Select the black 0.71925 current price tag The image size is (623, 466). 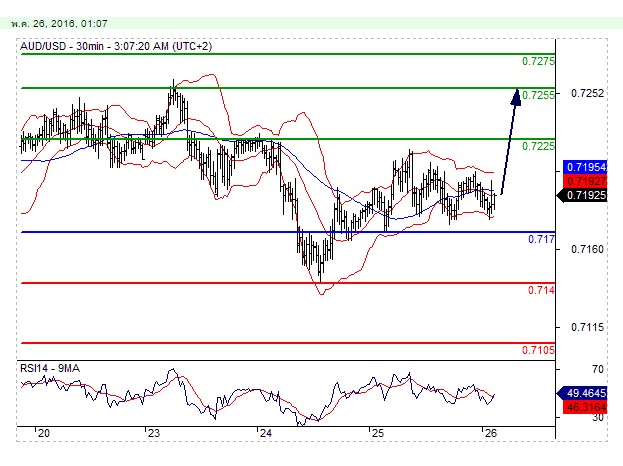coord(582,195)
